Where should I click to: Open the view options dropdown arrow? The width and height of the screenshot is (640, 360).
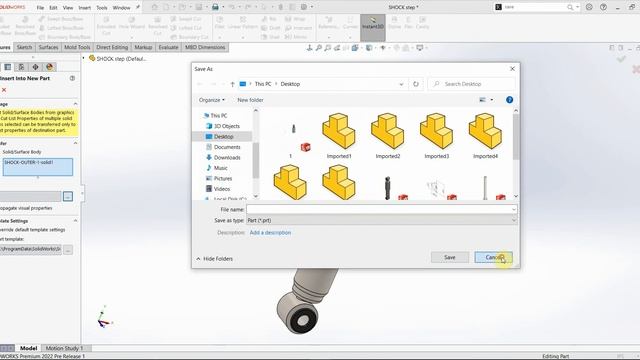(491, 100)
